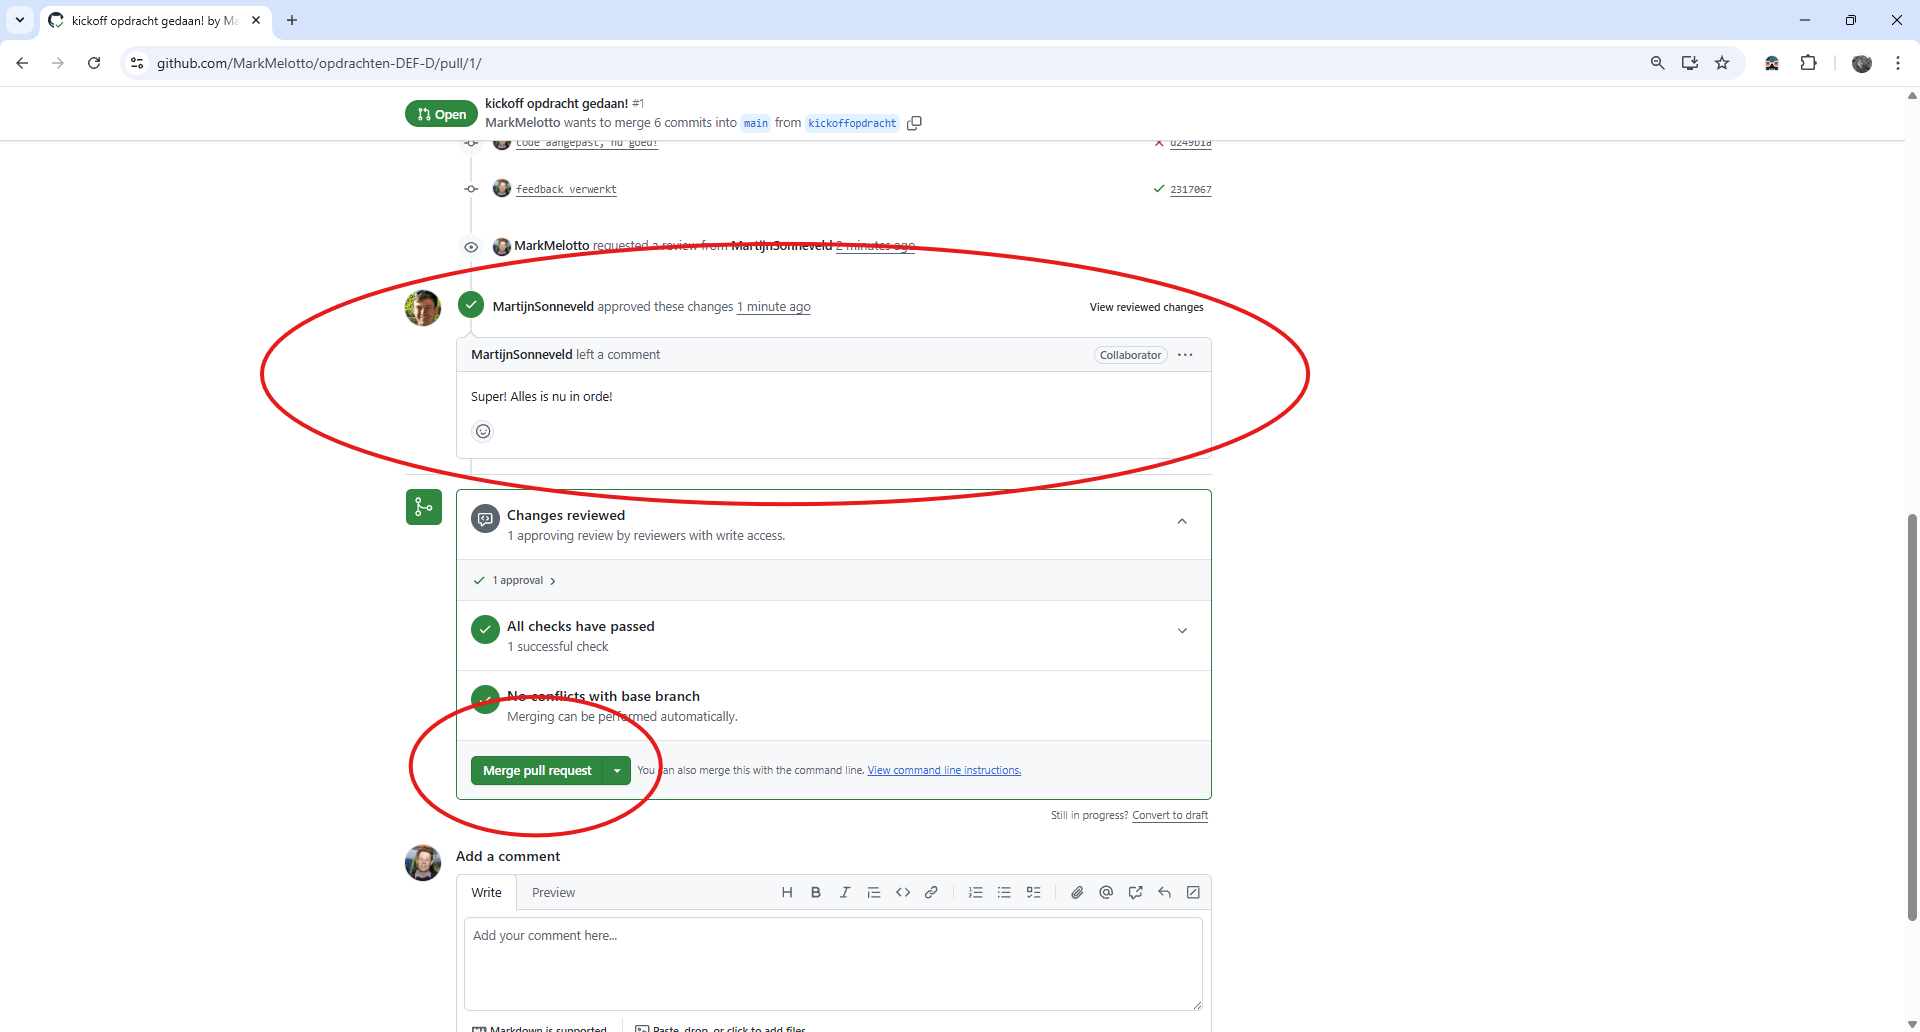1920x1032 pixels.
Task: Click the browser address bar URL
Action: pos(319,63)
